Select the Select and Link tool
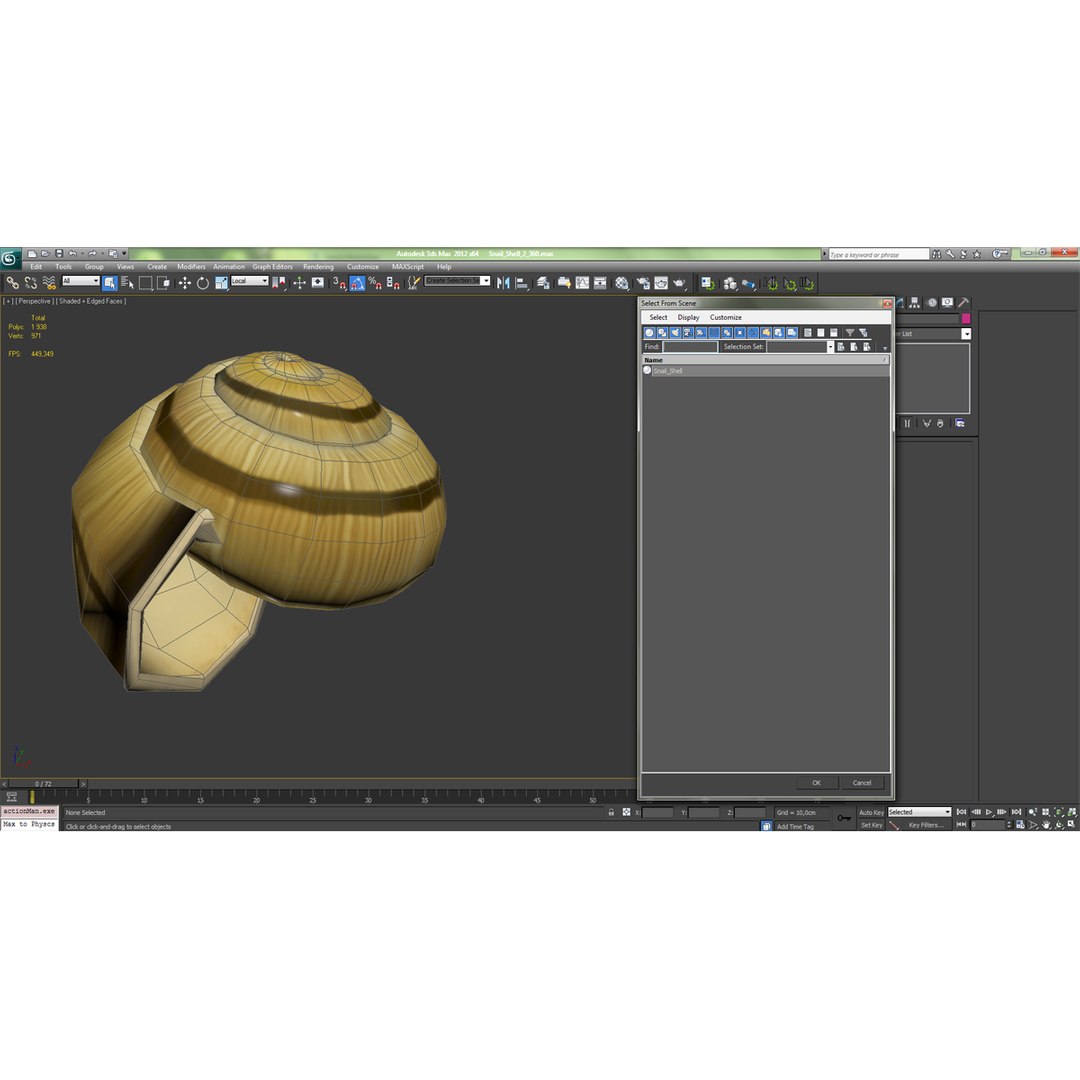 (x=12, y=282)
